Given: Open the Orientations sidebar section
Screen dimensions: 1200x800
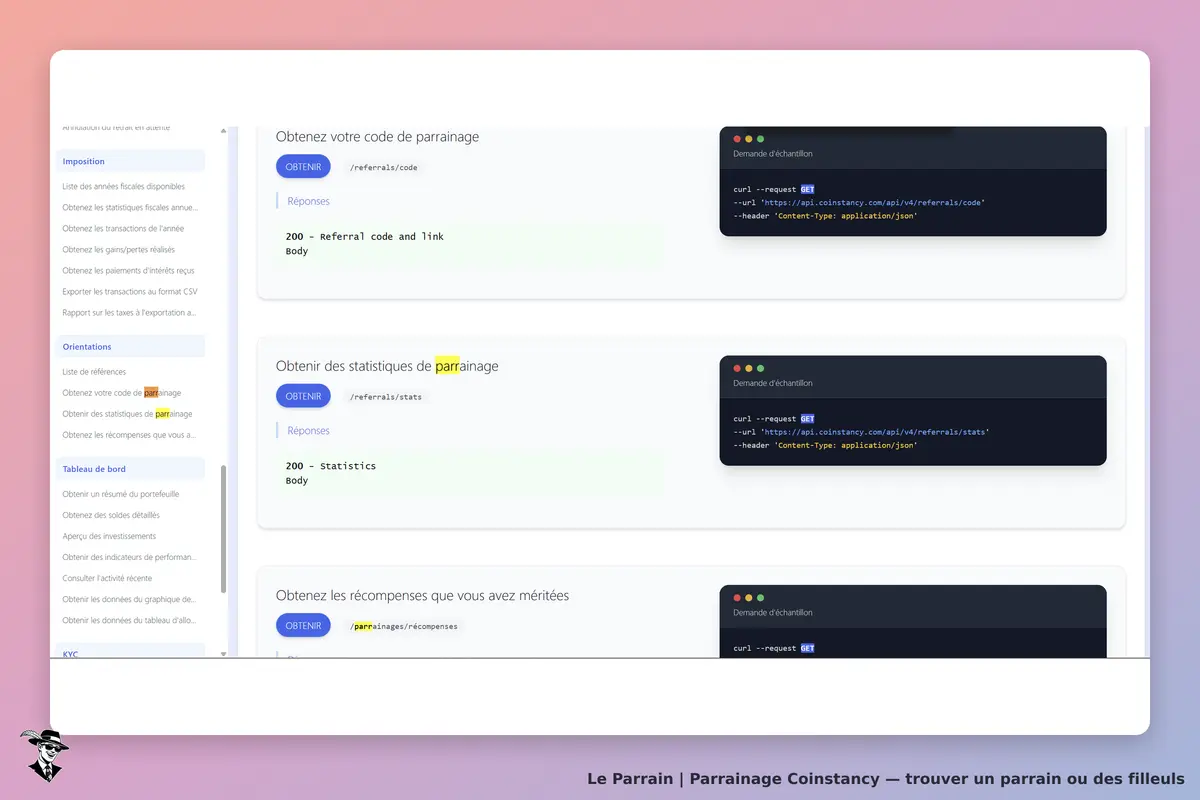Looking at the screenshot, I should tap(130, 347).
